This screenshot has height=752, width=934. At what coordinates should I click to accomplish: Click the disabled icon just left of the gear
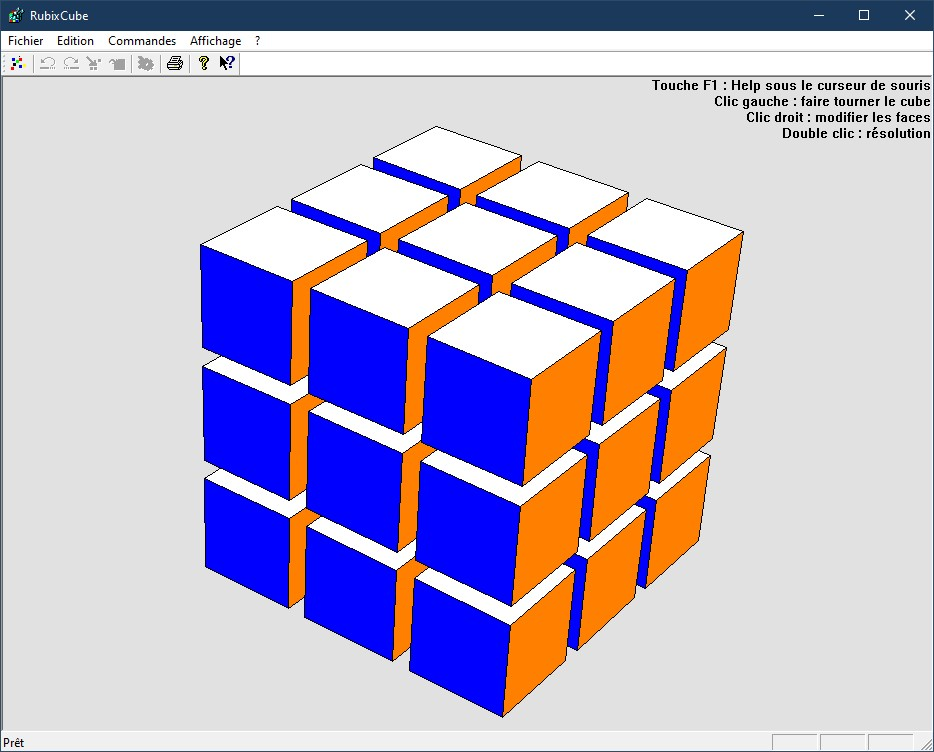pos(118,64)
